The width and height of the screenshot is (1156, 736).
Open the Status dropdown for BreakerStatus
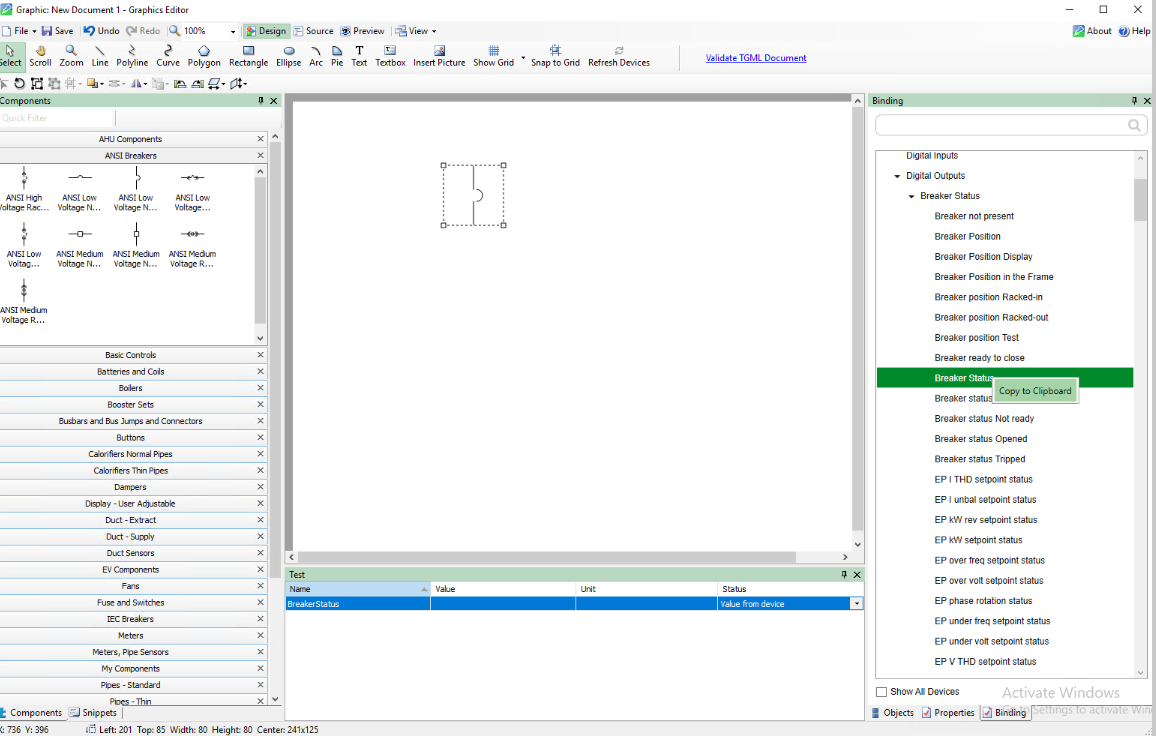click(x=856, y=604)
